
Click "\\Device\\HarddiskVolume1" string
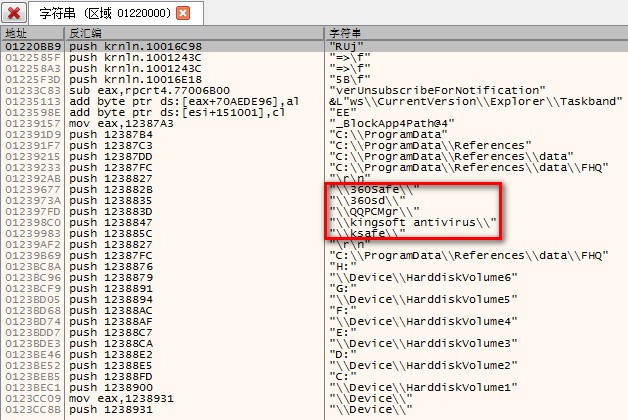[423, 388]
